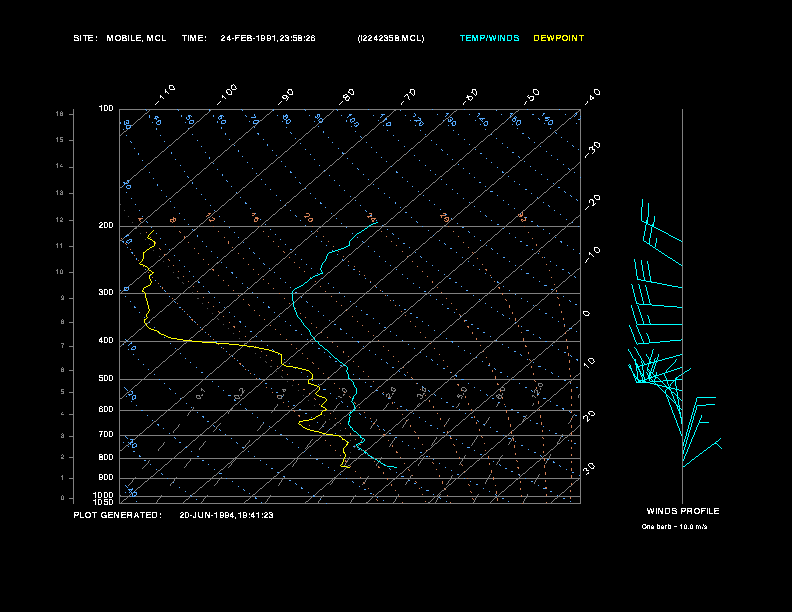Click the 900 pressure level label

(x=106, y=477)
